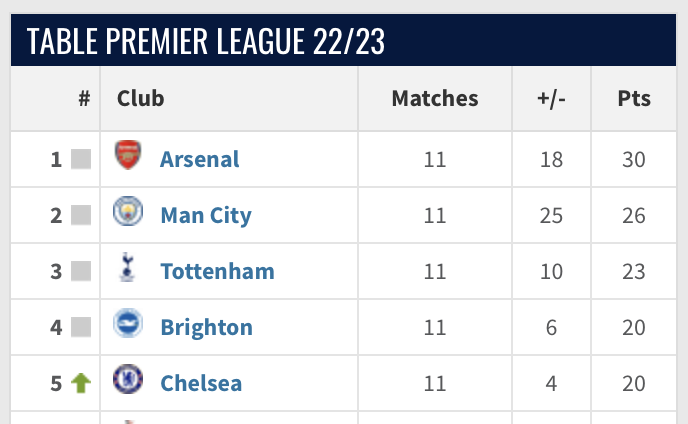This screenshot has height=424, width=688.
Task: Click the Pts column header
Action: [x=634, y=99]
